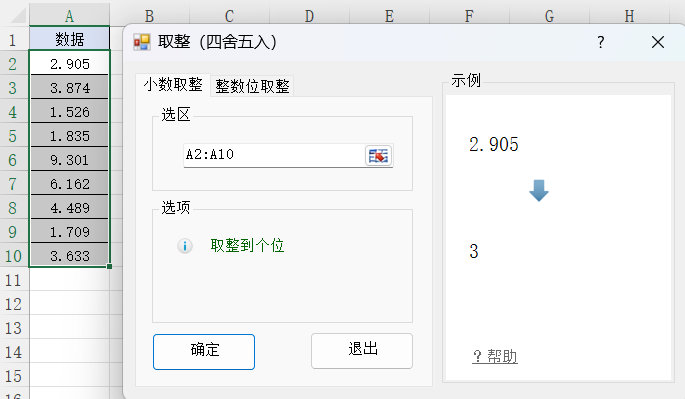The image size is (685, 399).
Task: Select the column A header
Action: point(69,16)
